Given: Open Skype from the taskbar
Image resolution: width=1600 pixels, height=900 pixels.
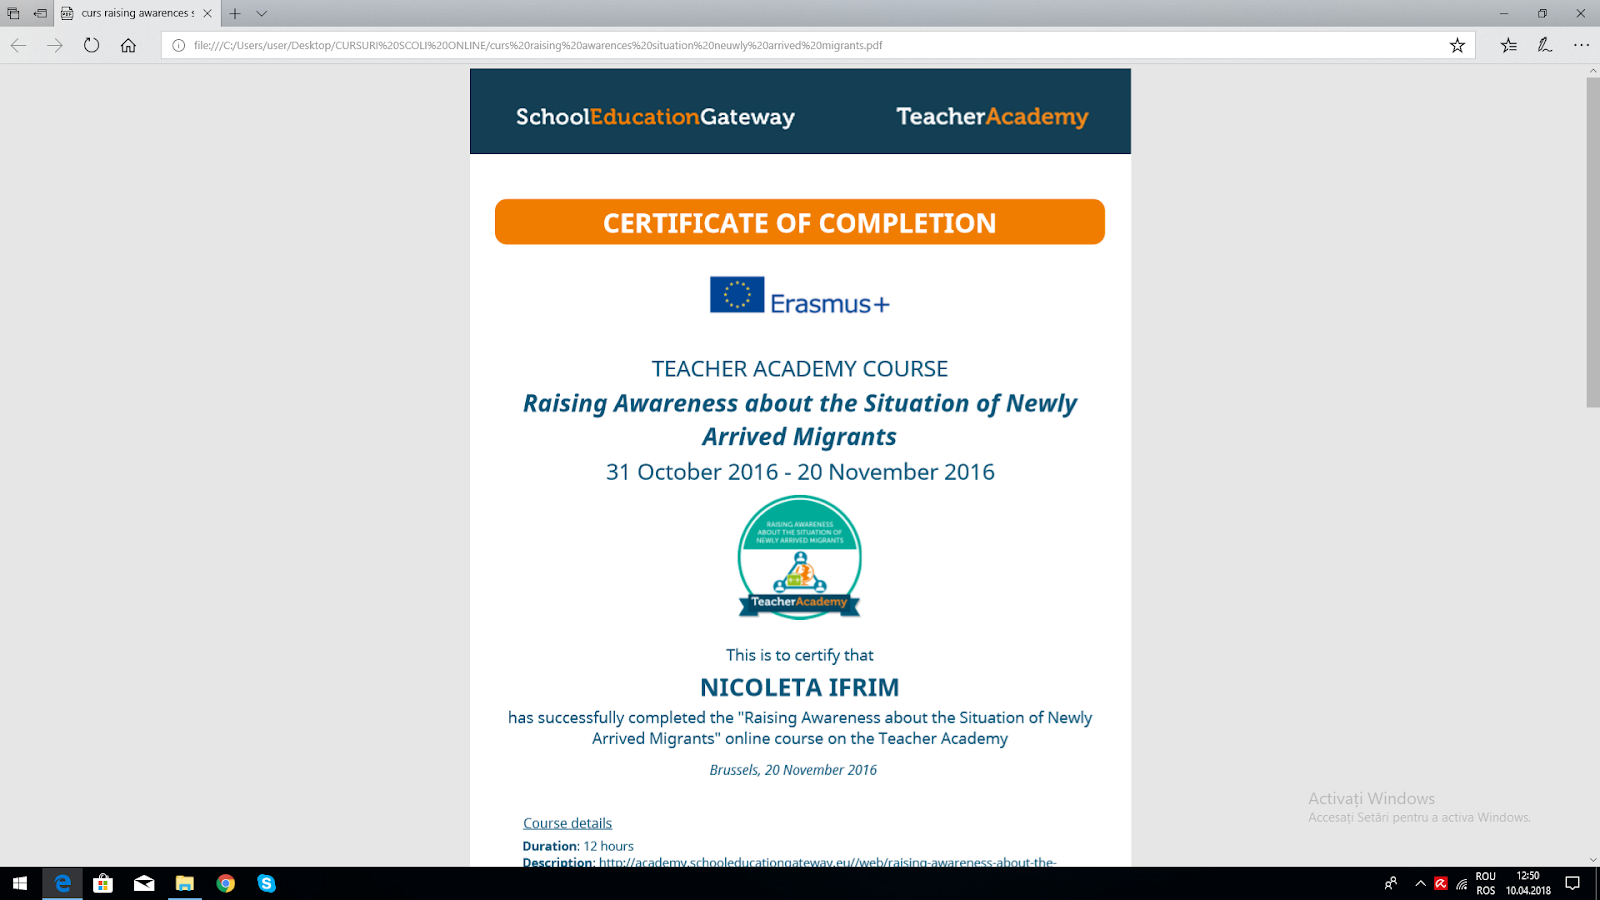Looking at the screenshot, I should tap(266, 883).
